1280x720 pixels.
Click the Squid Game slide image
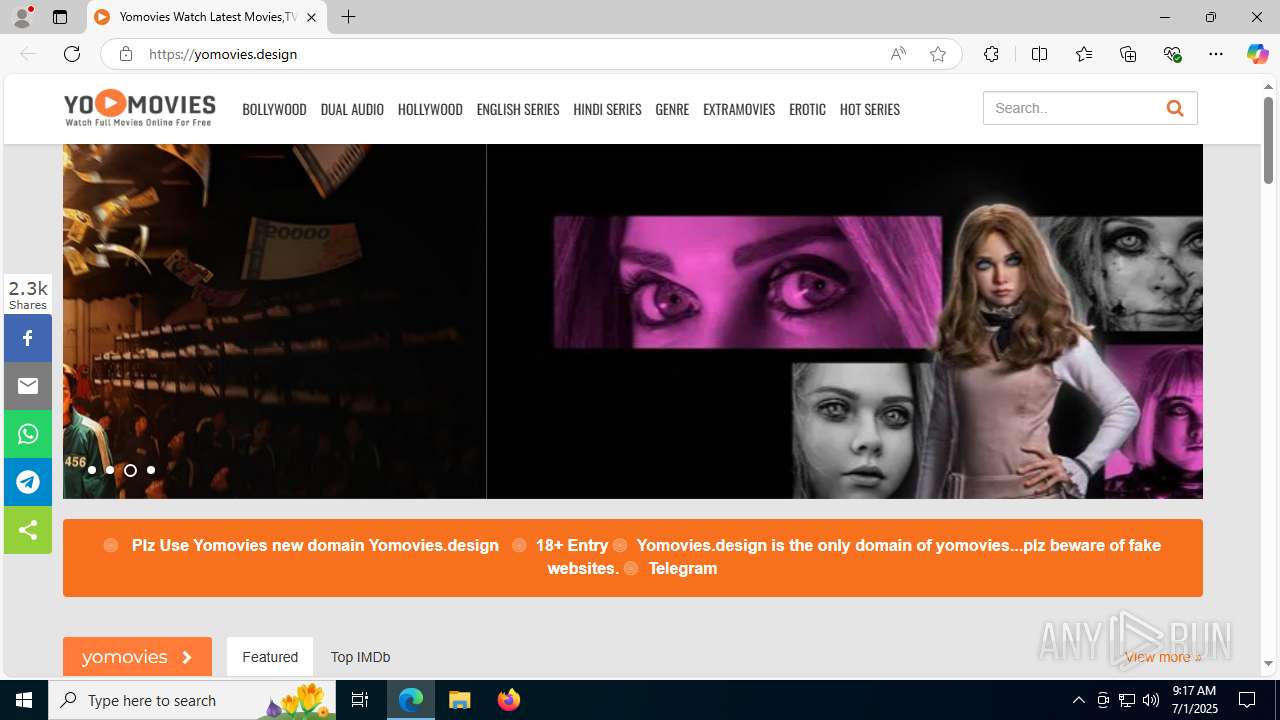point(274,321)
